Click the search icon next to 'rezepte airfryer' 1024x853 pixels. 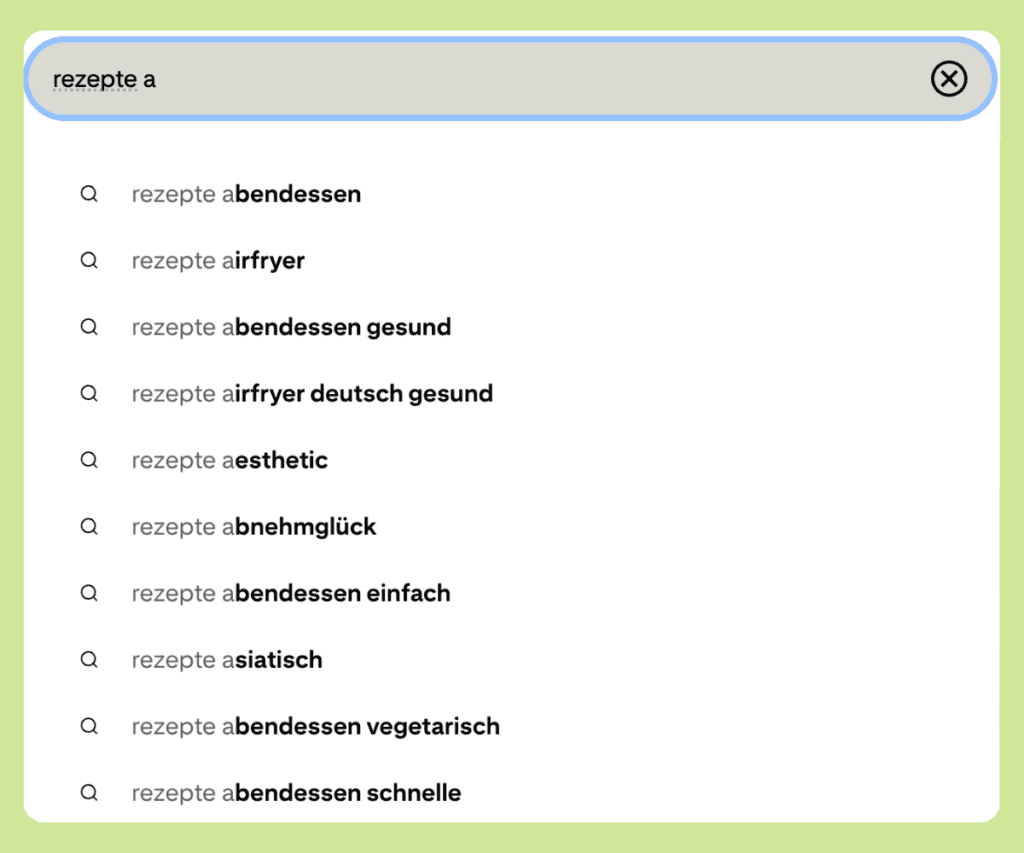[89, 261]
